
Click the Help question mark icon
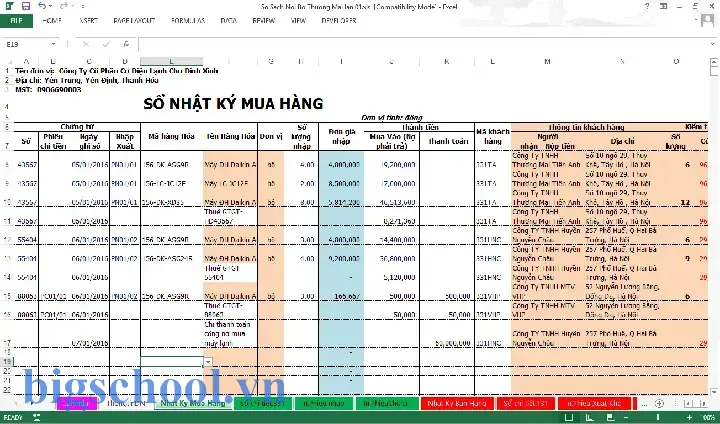(x=647, y=6)
